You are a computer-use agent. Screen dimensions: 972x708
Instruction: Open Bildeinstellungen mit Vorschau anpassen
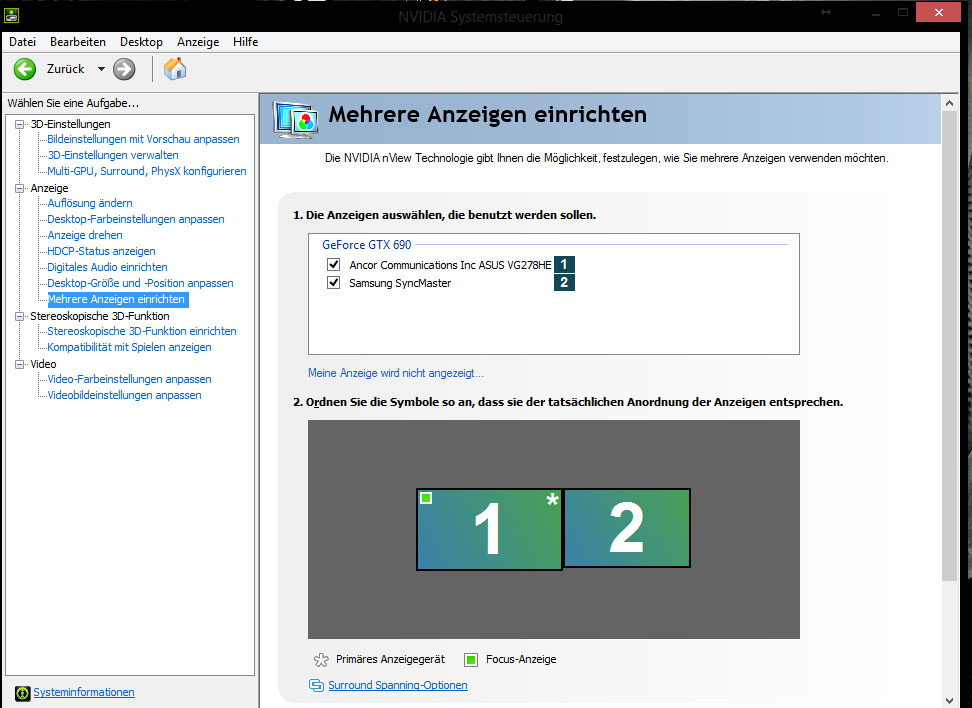point(143,139)
